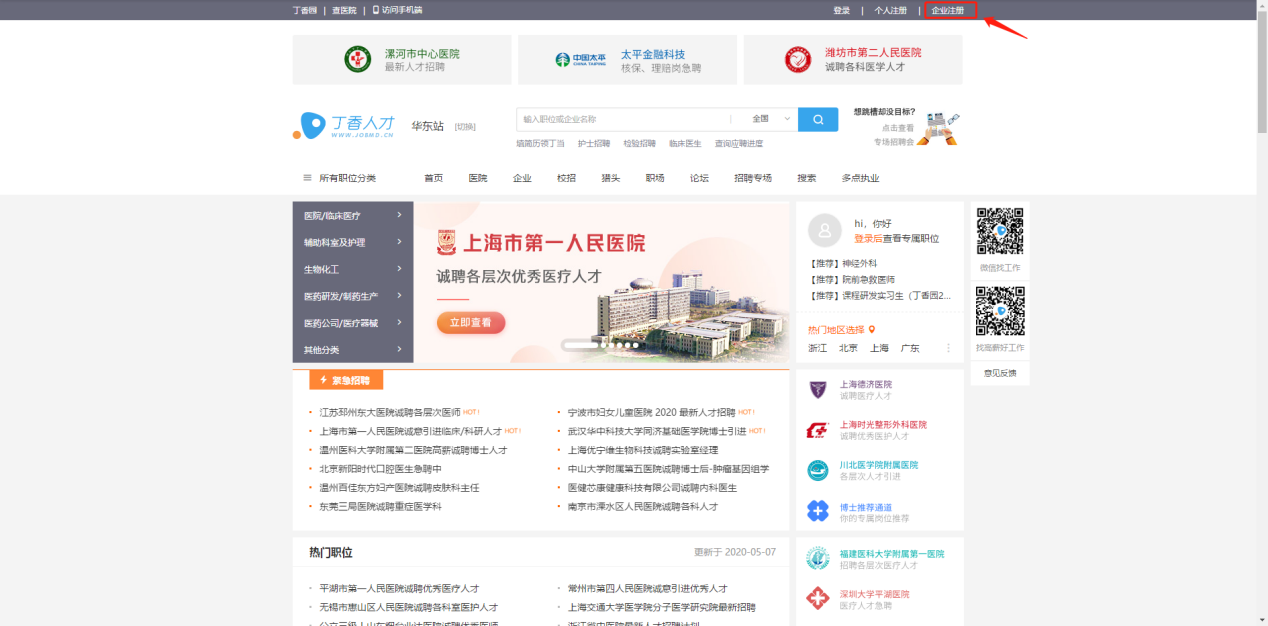This screenshot has height=626, width=1268.
Task: Open the 全国 region dropdown
Action: click(x=771, y=120)
